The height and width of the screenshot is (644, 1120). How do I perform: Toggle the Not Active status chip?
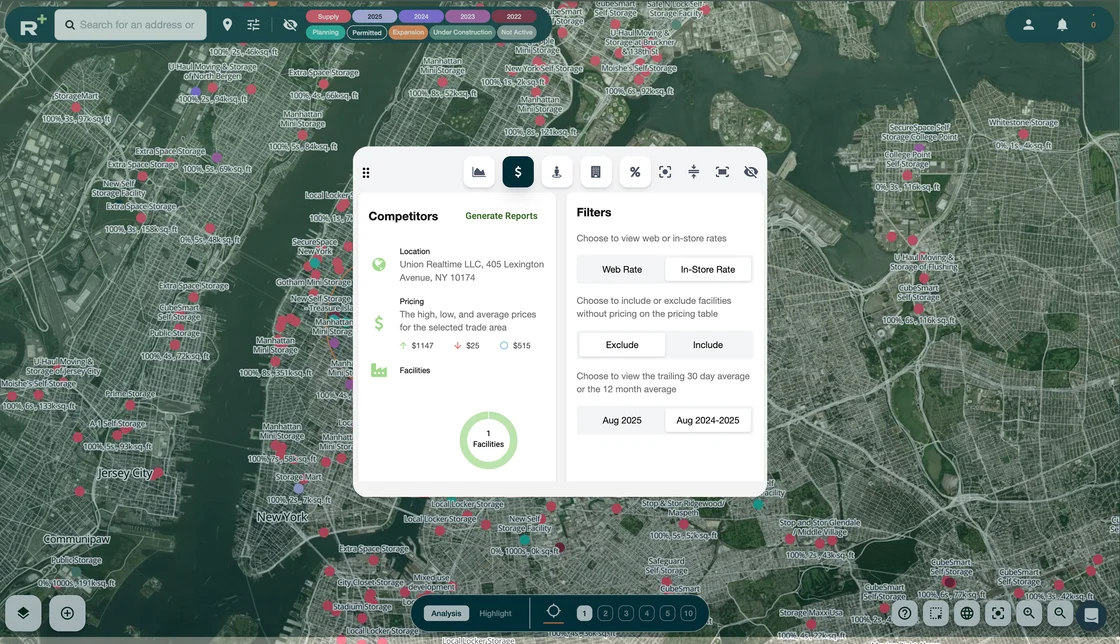pyautogui.click(x=516, y=32)
